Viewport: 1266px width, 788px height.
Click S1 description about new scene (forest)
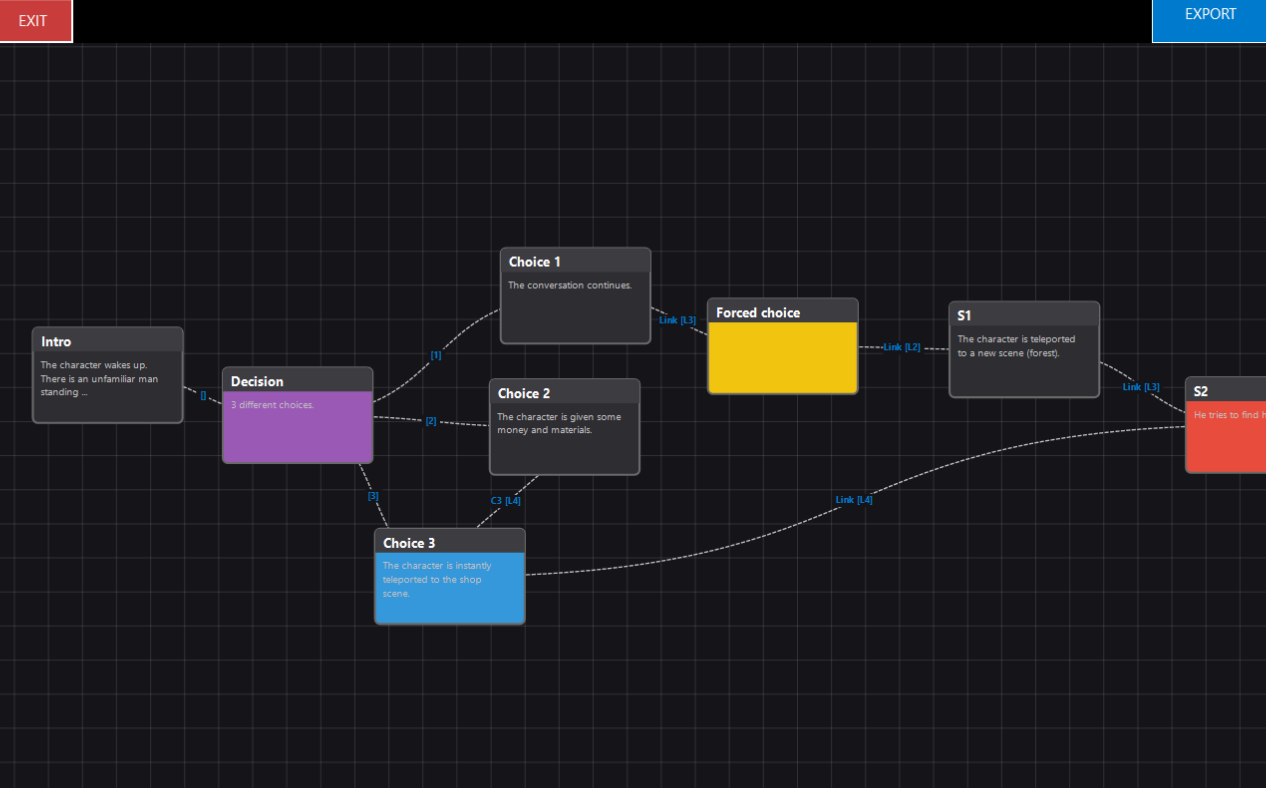point(1016,346)
